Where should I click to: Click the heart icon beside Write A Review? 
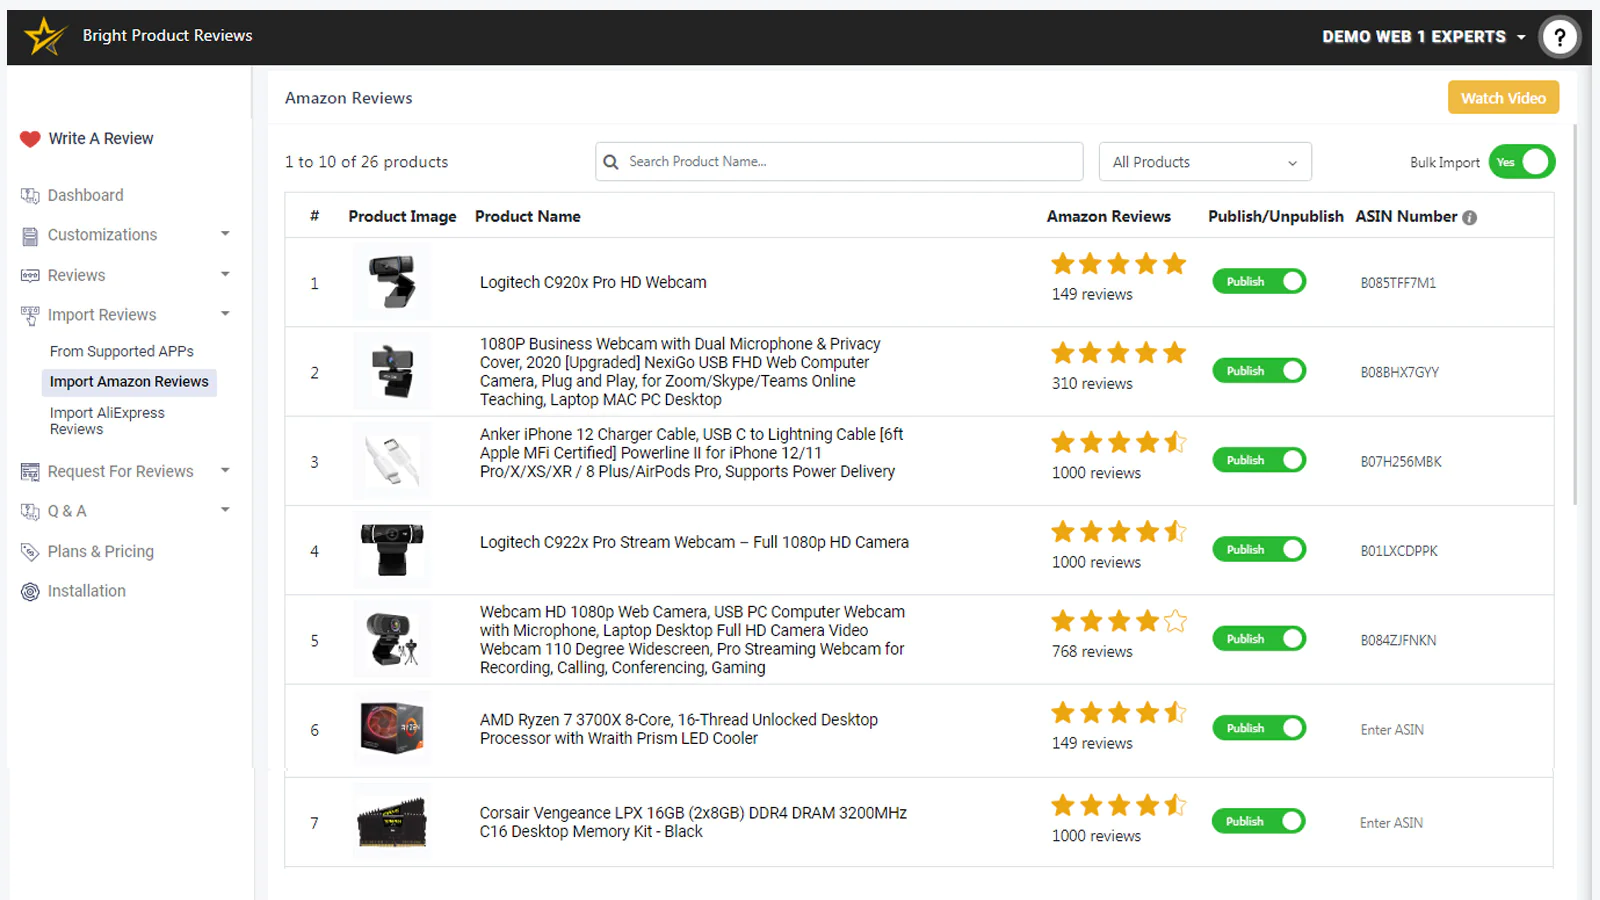point(30,139)
